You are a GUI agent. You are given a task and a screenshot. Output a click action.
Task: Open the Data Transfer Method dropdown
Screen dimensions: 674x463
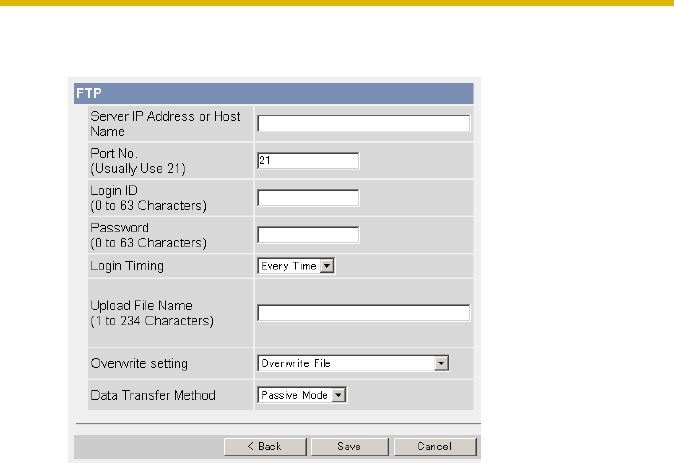pos(302,395)
